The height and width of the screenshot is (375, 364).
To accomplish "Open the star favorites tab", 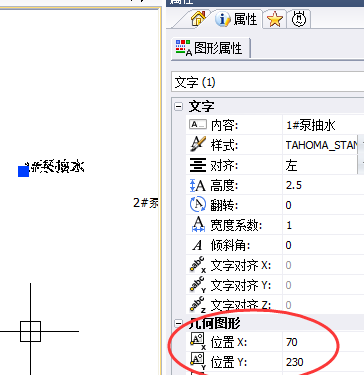I will [275, 20].
